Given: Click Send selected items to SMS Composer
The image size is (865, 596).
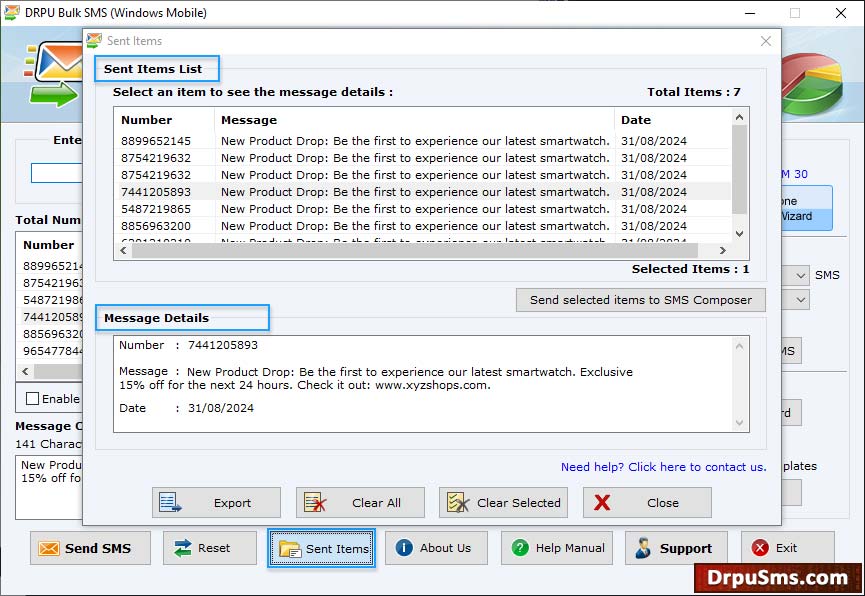Looking at the screenshot, I should 641,300.
